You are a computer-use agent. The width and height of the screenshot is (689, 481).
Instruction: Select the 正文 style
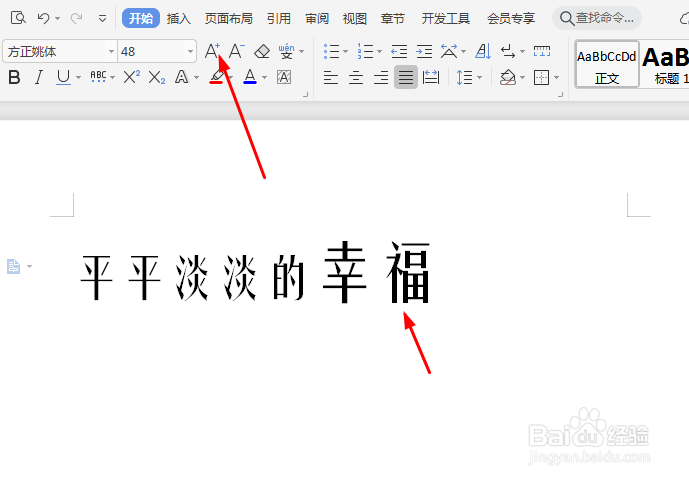607,65
